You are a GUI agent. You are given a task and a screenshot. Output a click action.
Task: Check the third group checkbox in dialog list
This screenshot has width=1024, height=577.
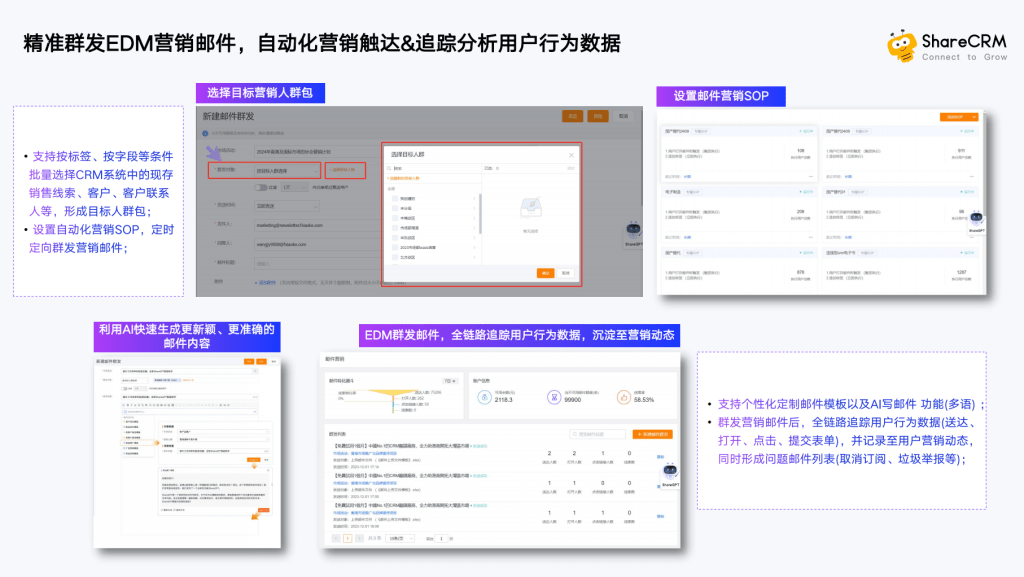pyautogui.click(x=394, y=218)
